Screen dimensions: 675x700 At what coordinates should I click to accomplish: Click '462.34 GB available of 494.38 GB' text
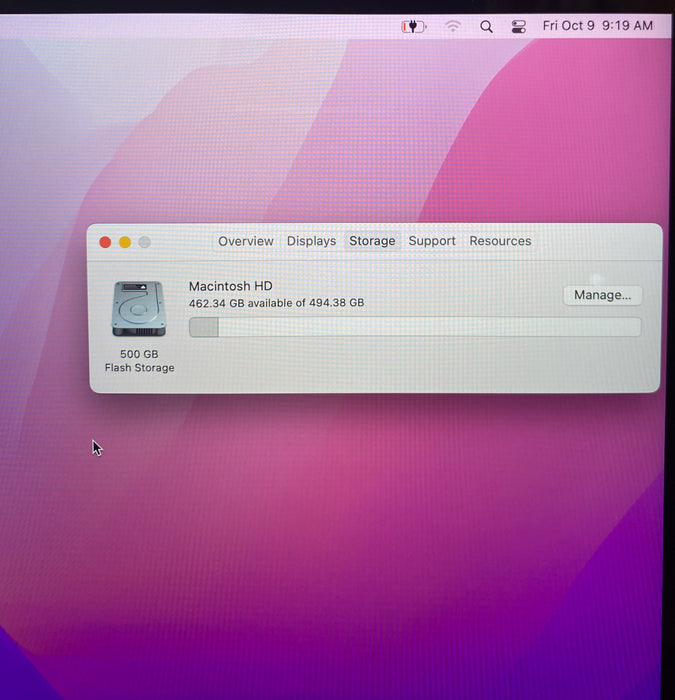(276, 303)
